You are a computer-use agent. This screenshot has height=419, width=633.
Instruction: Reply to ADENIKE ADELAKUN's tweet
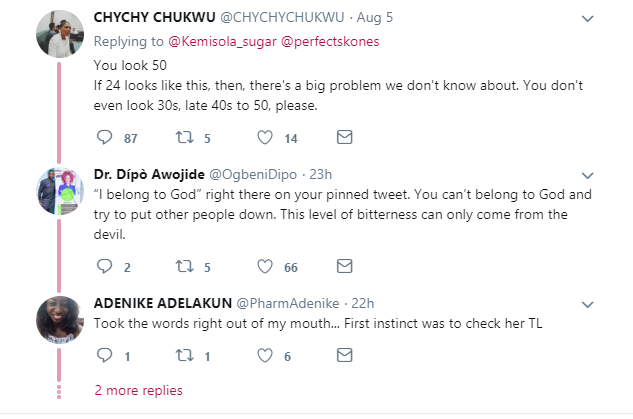104,355
